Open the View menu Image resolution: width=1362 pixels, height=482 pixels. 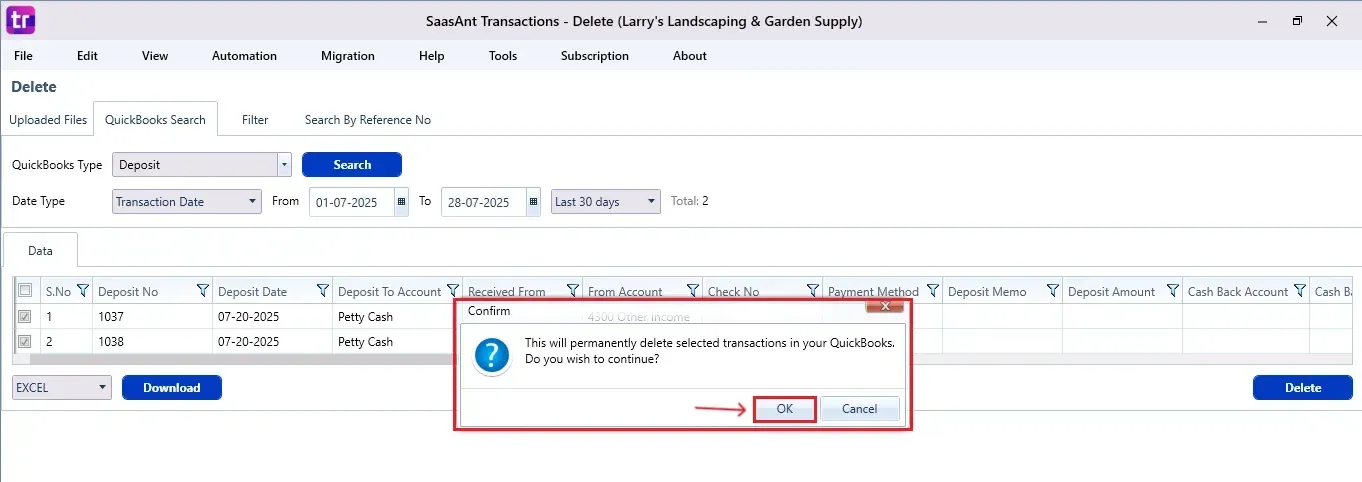(155, 56)
